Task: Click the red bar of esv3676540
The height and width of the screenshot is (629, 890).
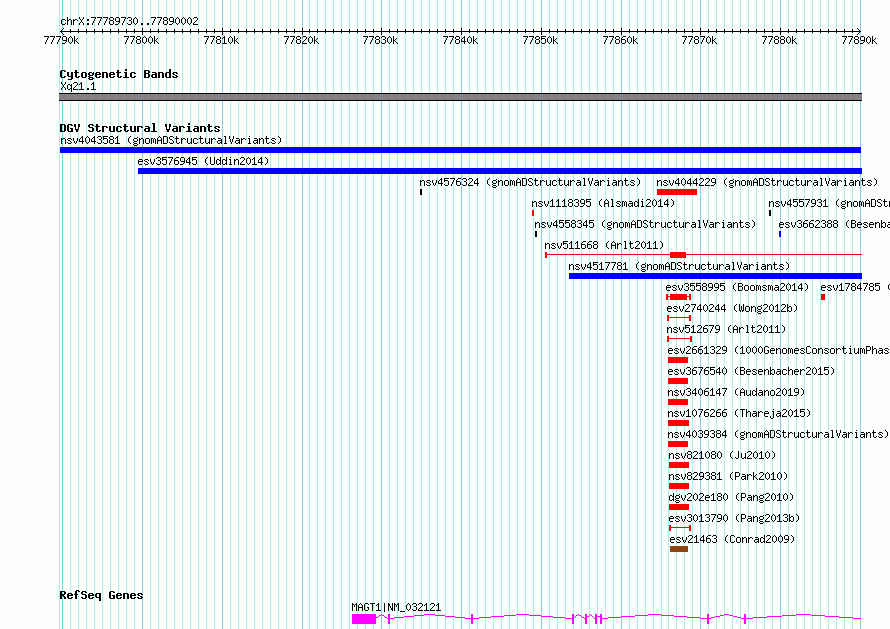Action: click(x=678, y=381)
